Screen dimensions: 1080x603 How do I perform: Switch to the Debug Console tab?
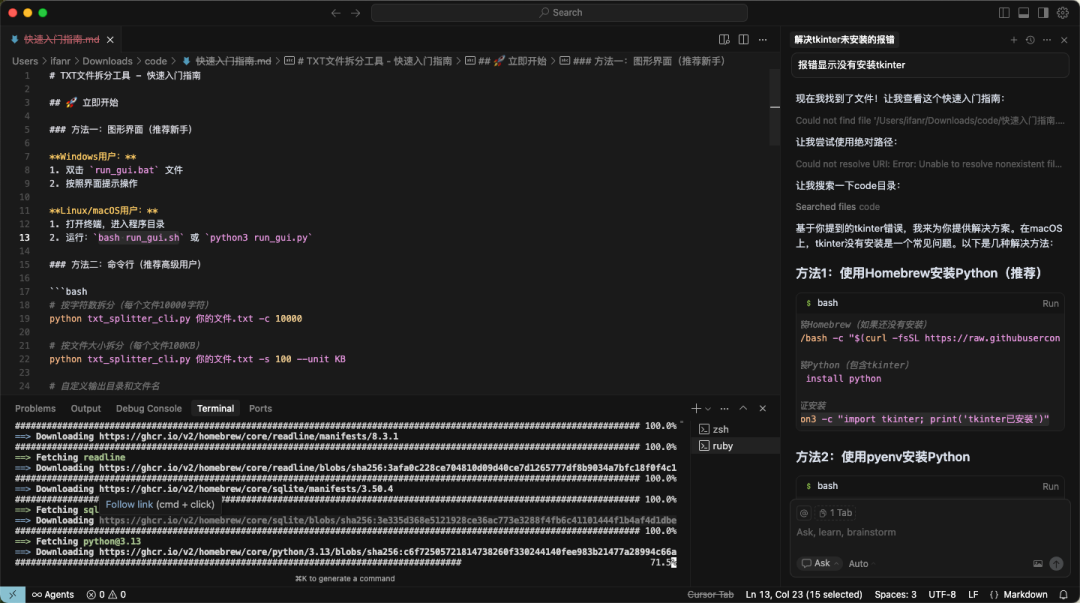(149, 408)
